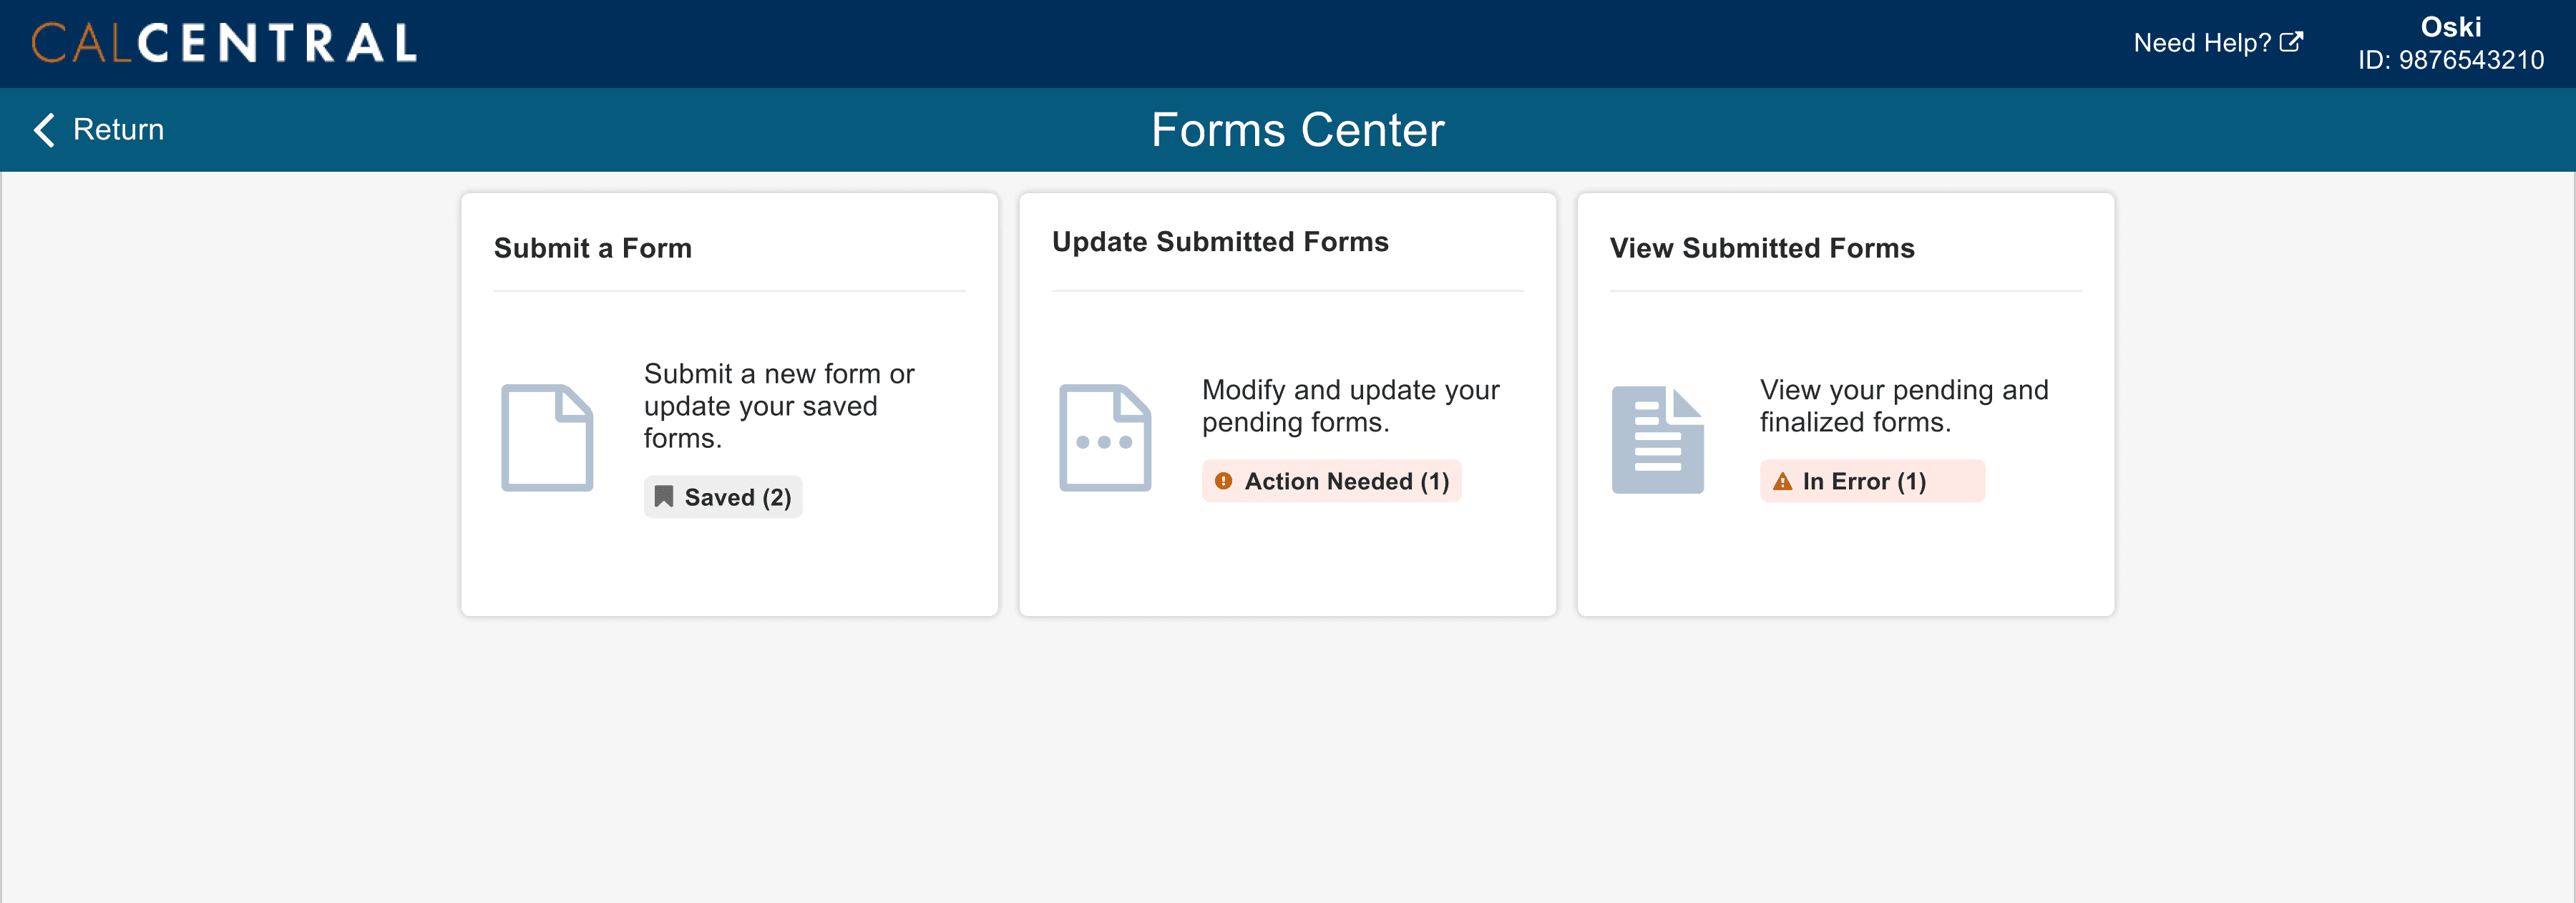
Task: Click 'Modify and update your pending forms' text
Action: [x=1351, y=406]
